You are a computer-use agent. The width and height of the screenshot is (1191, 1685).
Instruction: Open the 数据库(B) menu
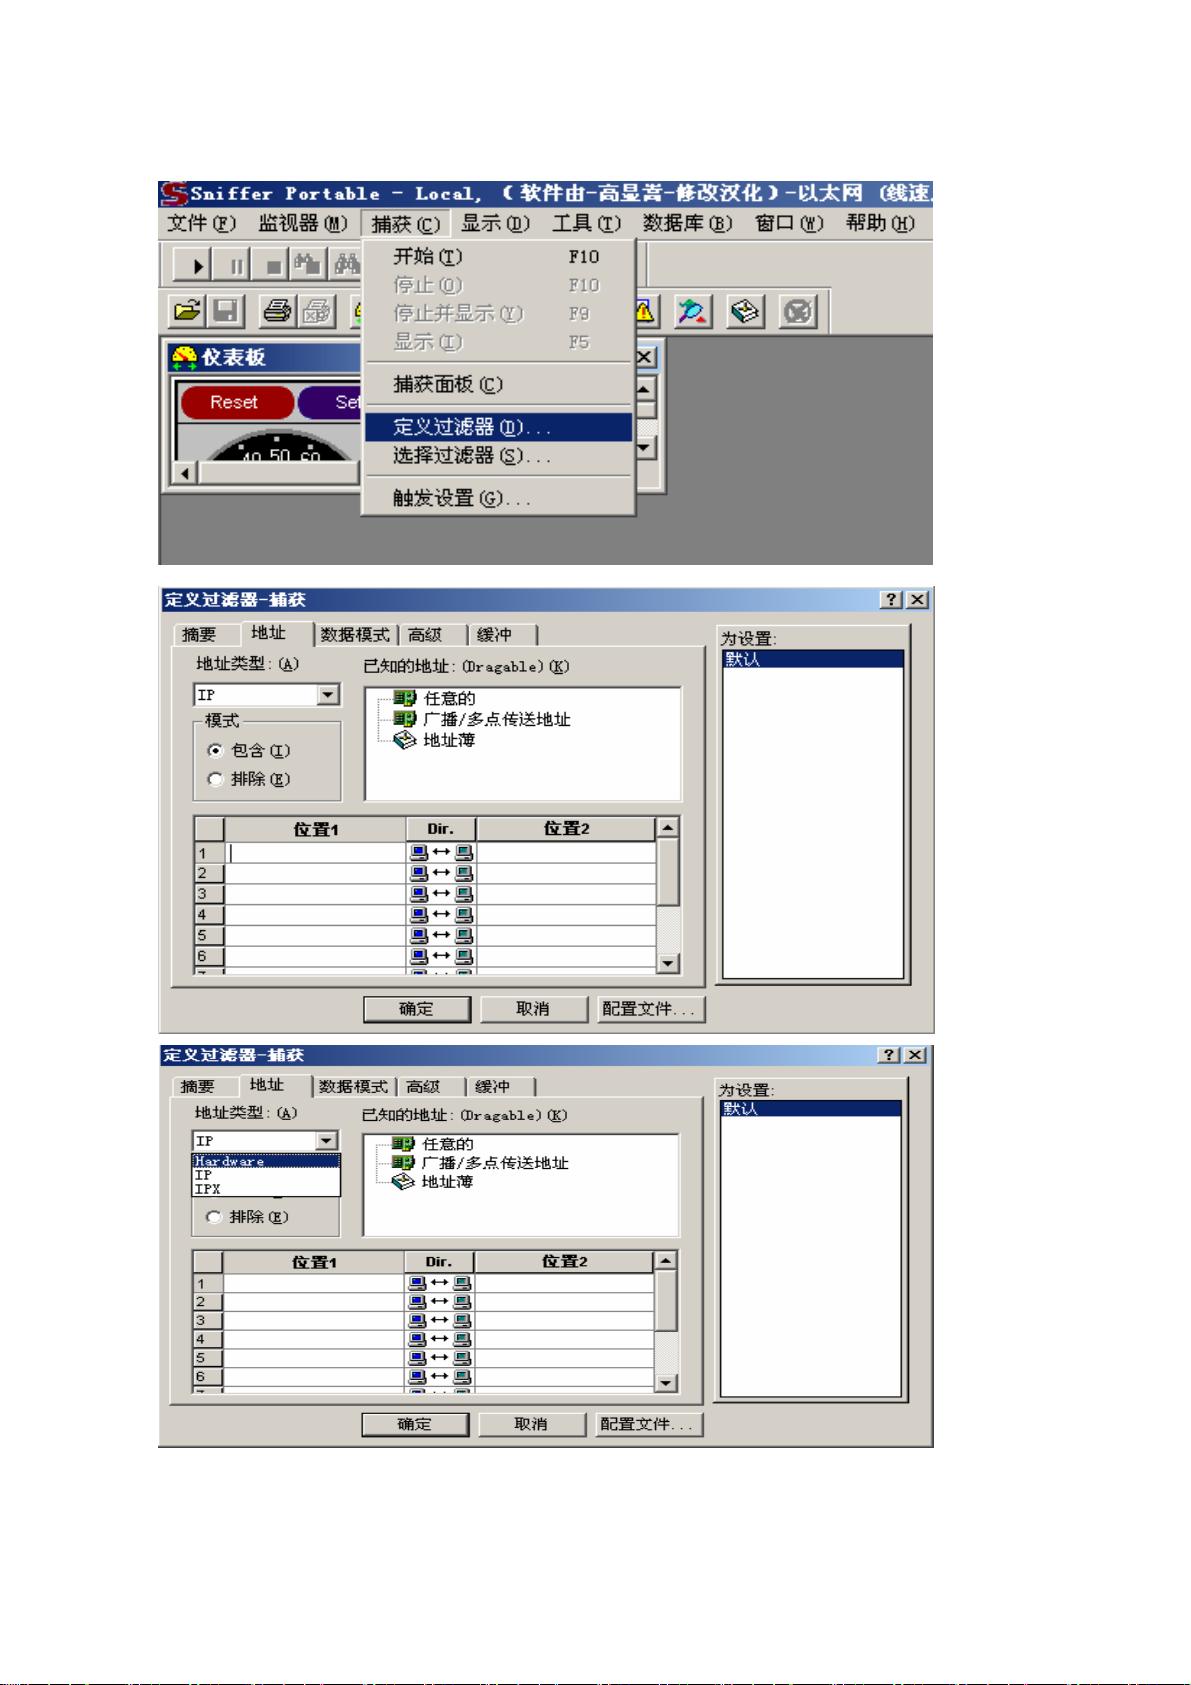[687, 224]
